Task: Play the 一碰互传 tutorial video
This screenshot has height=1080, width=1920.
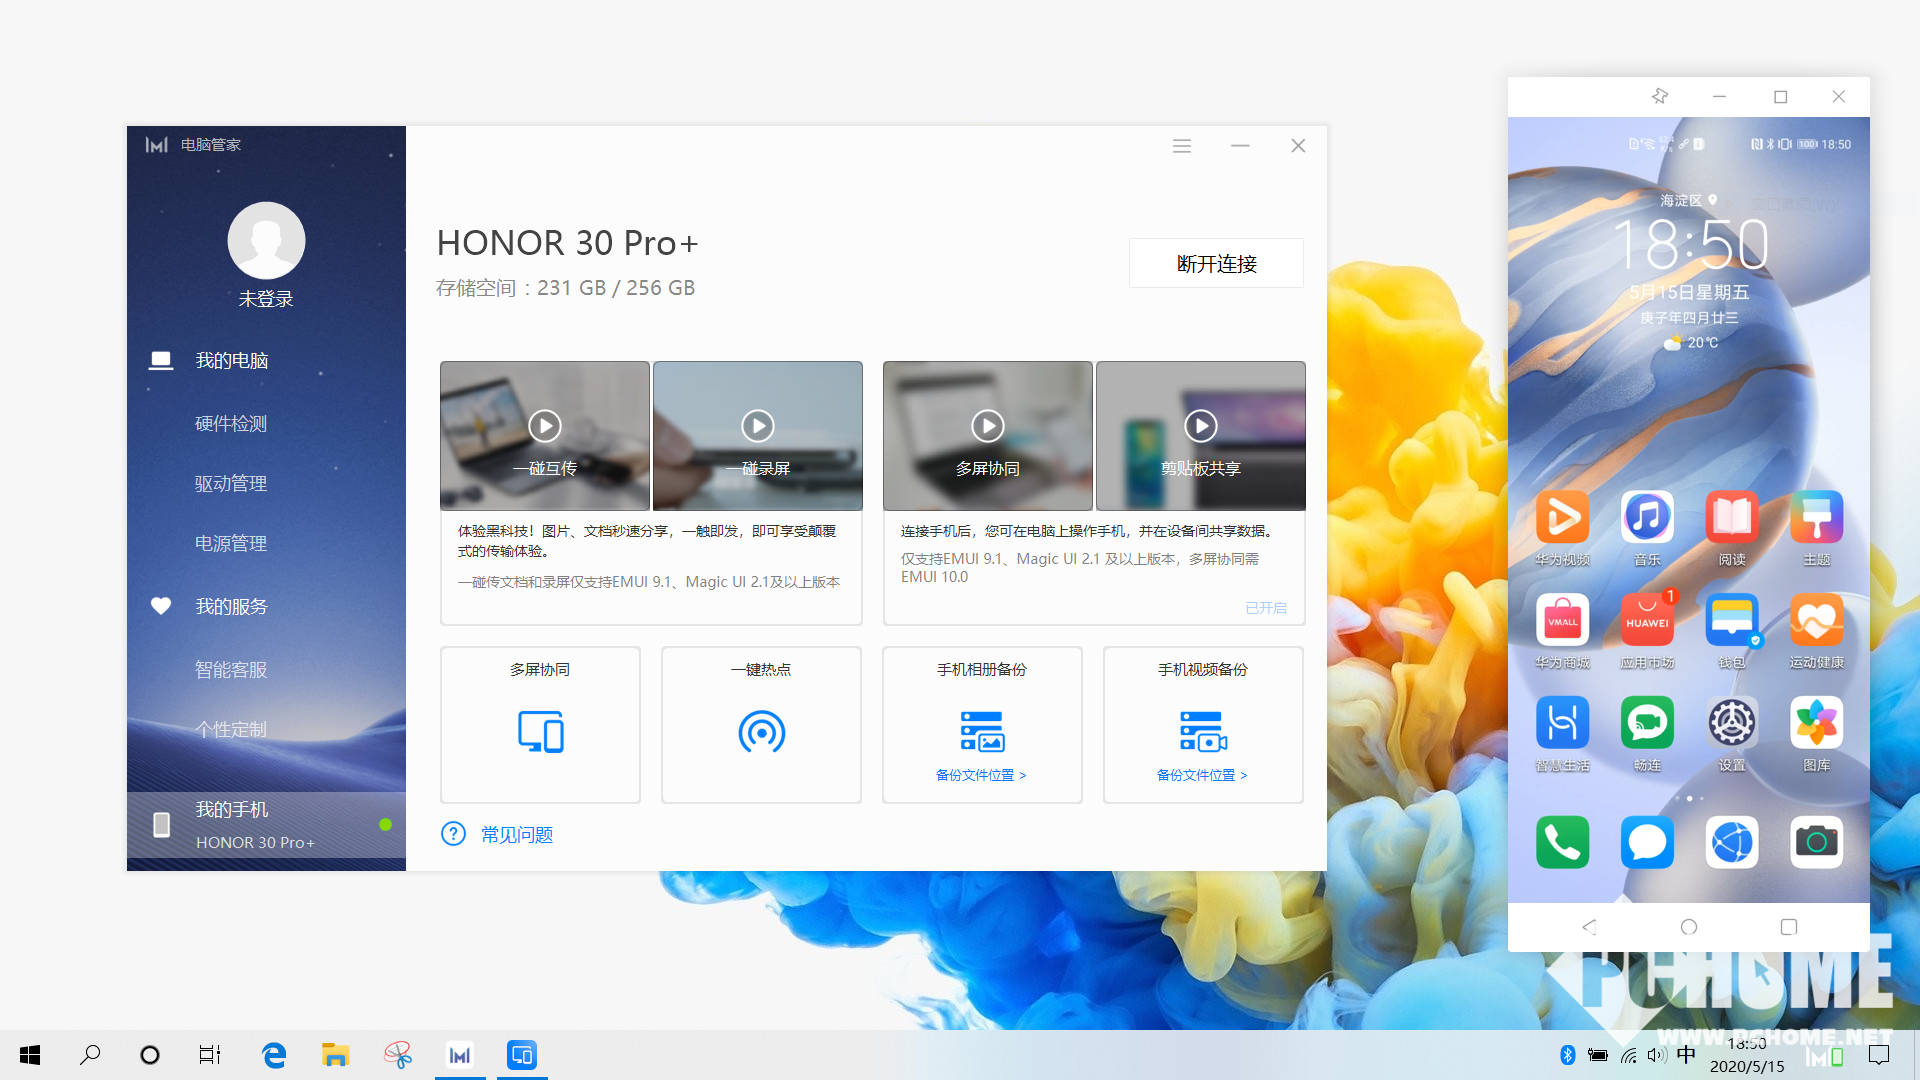Action: [x=545, y=426]
